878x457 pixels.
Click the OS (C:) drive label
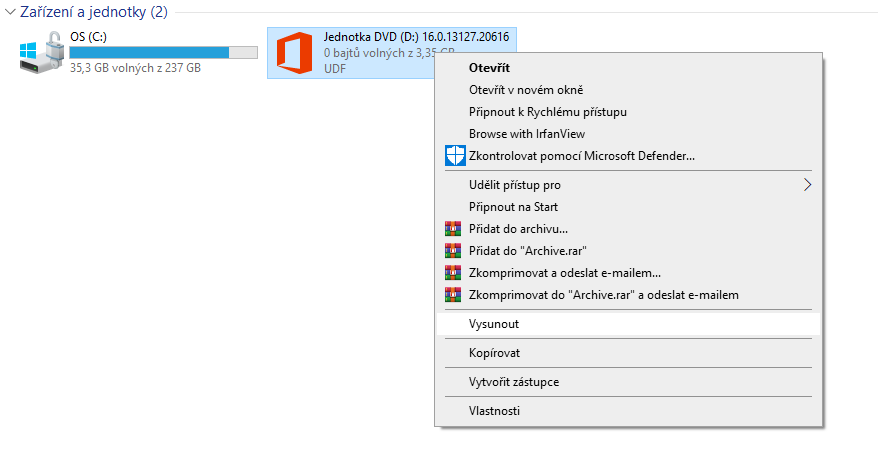pos(88,36)
